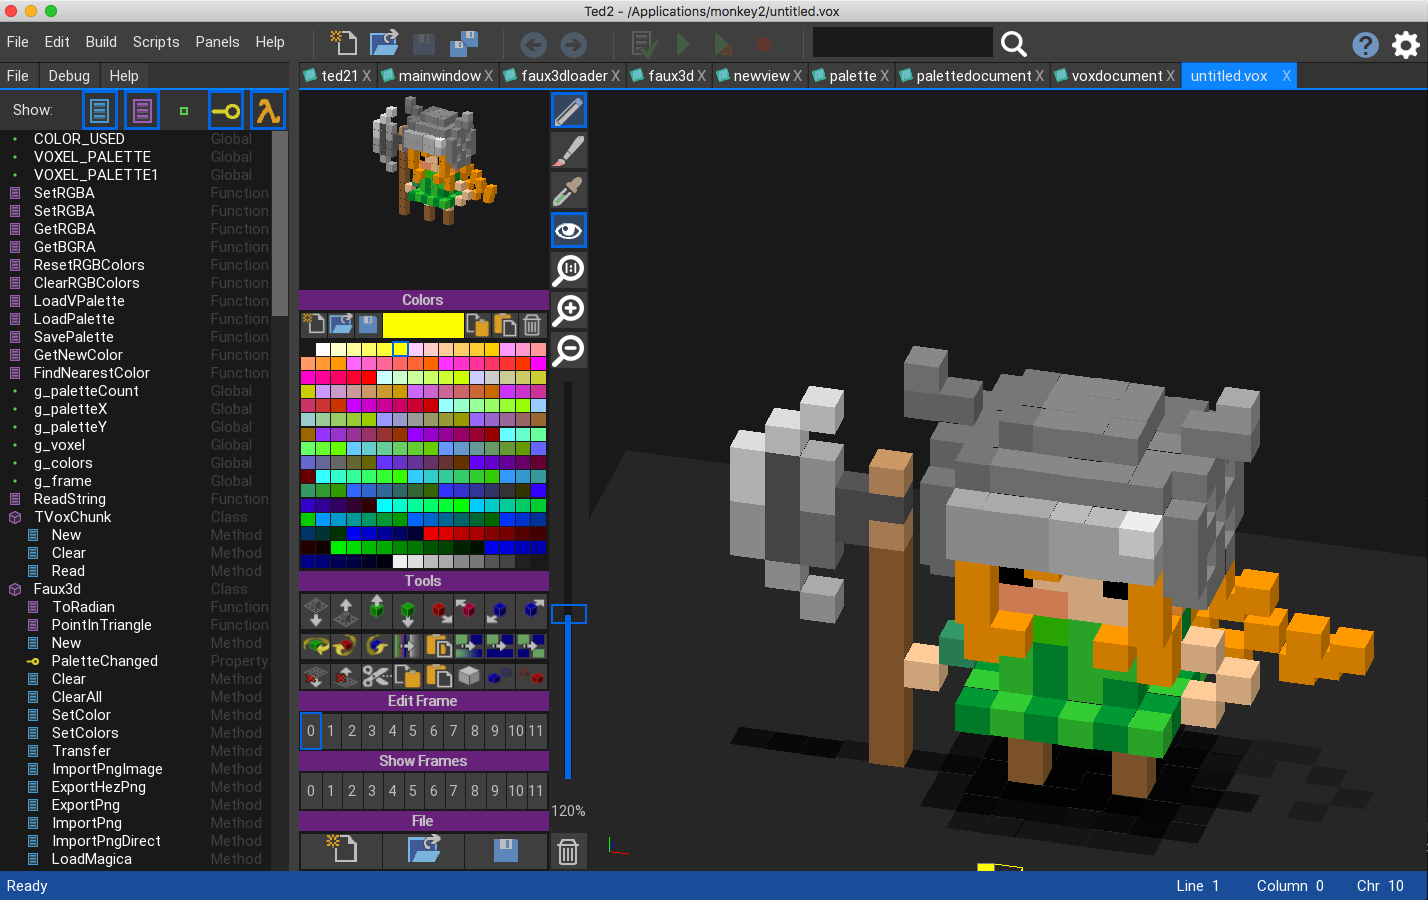The height and width of the screenshot is (900, 1428).
Task: Collapse the Faux3d class node
Action: [15, 590]
